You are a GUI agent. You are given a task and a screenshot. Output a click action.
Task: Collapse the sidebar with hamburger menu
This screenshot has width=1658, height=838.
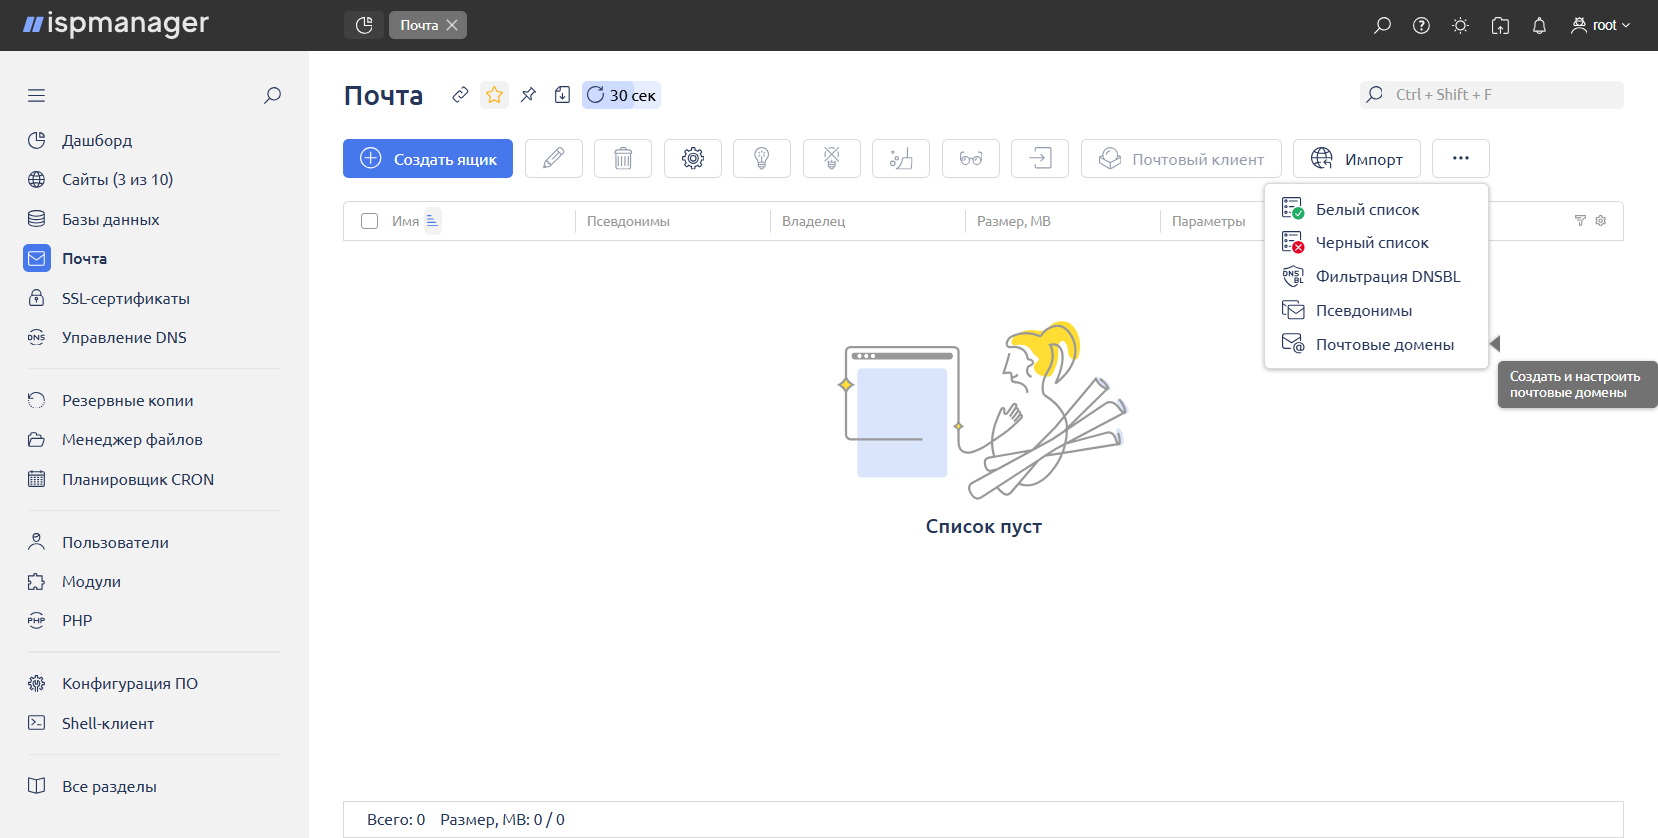(37, 96)
